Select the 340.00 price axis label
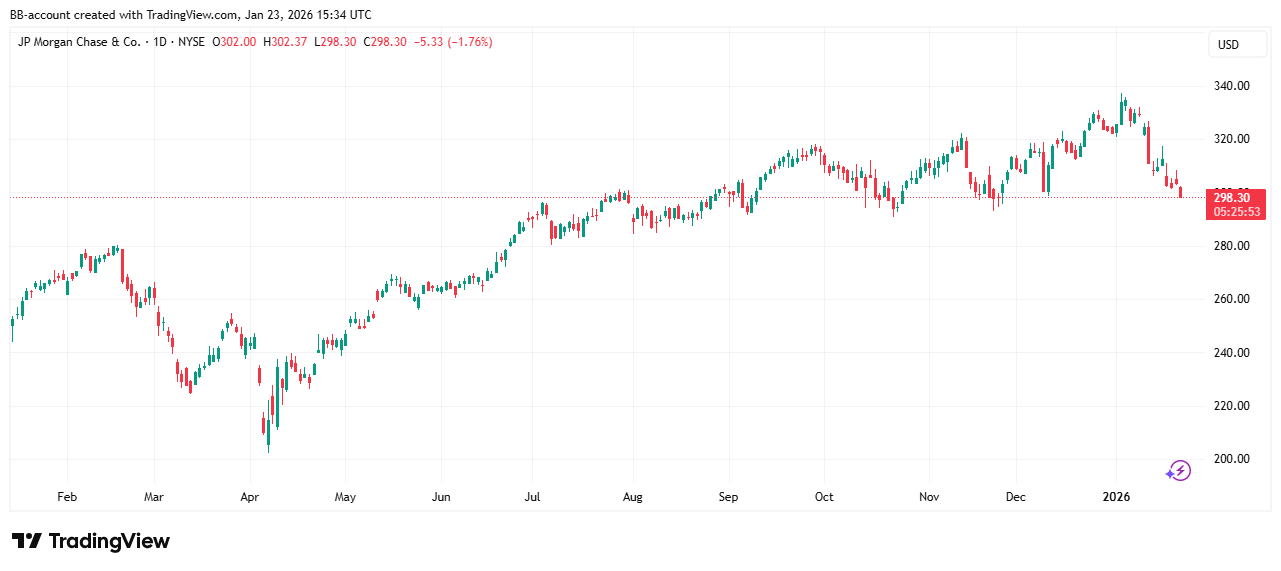 1230,86
